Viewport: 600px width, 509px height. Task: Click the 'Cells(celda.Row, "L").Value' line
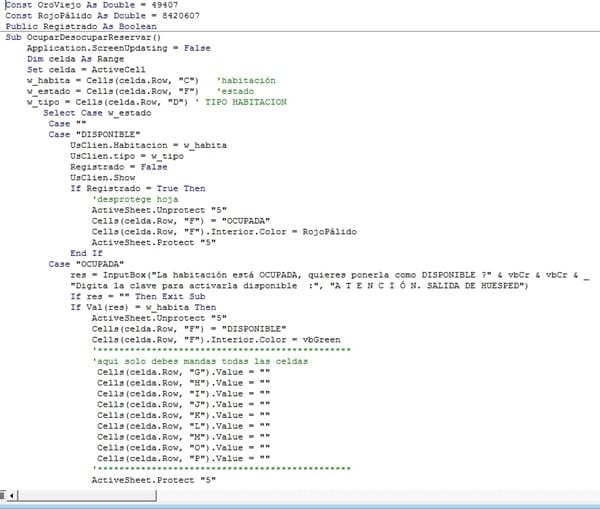tap(183, 426)
